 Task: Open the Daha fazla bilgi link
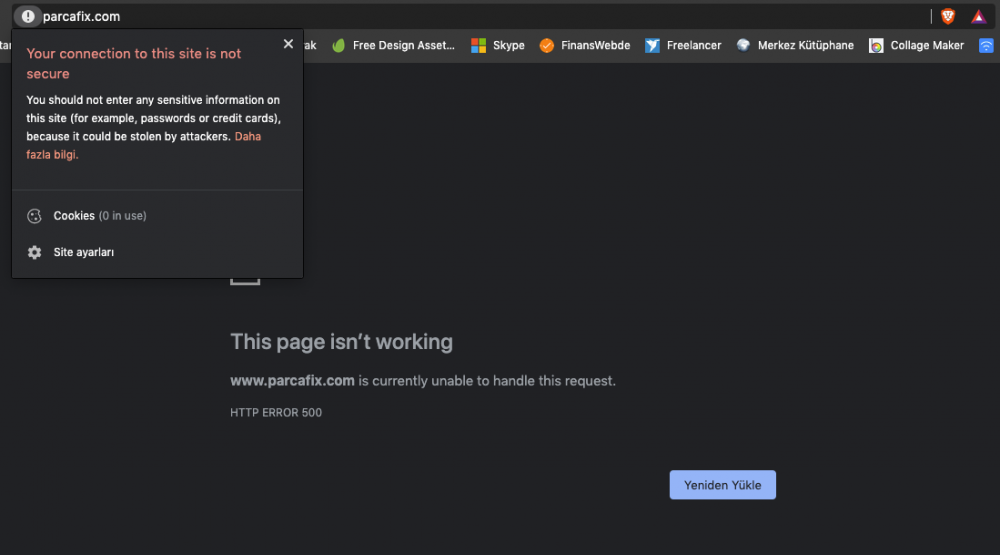click(x=143, y=145)
